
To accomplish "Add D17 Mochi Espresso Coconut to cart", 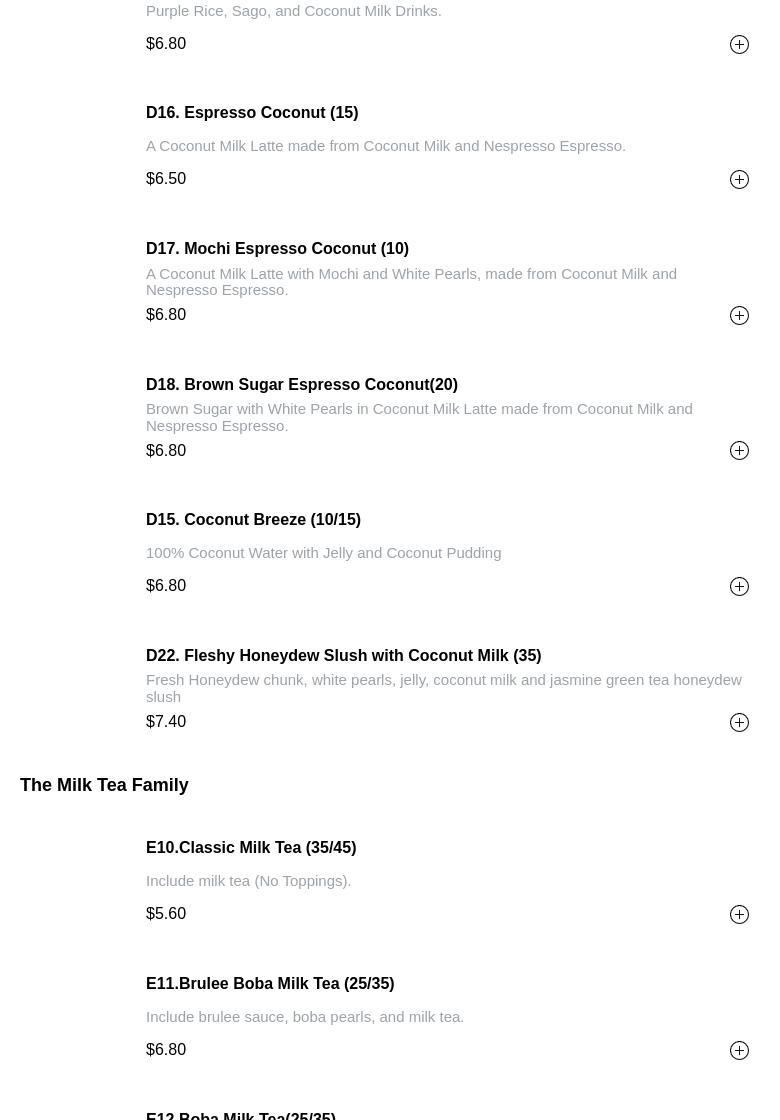I will (739, 315).
